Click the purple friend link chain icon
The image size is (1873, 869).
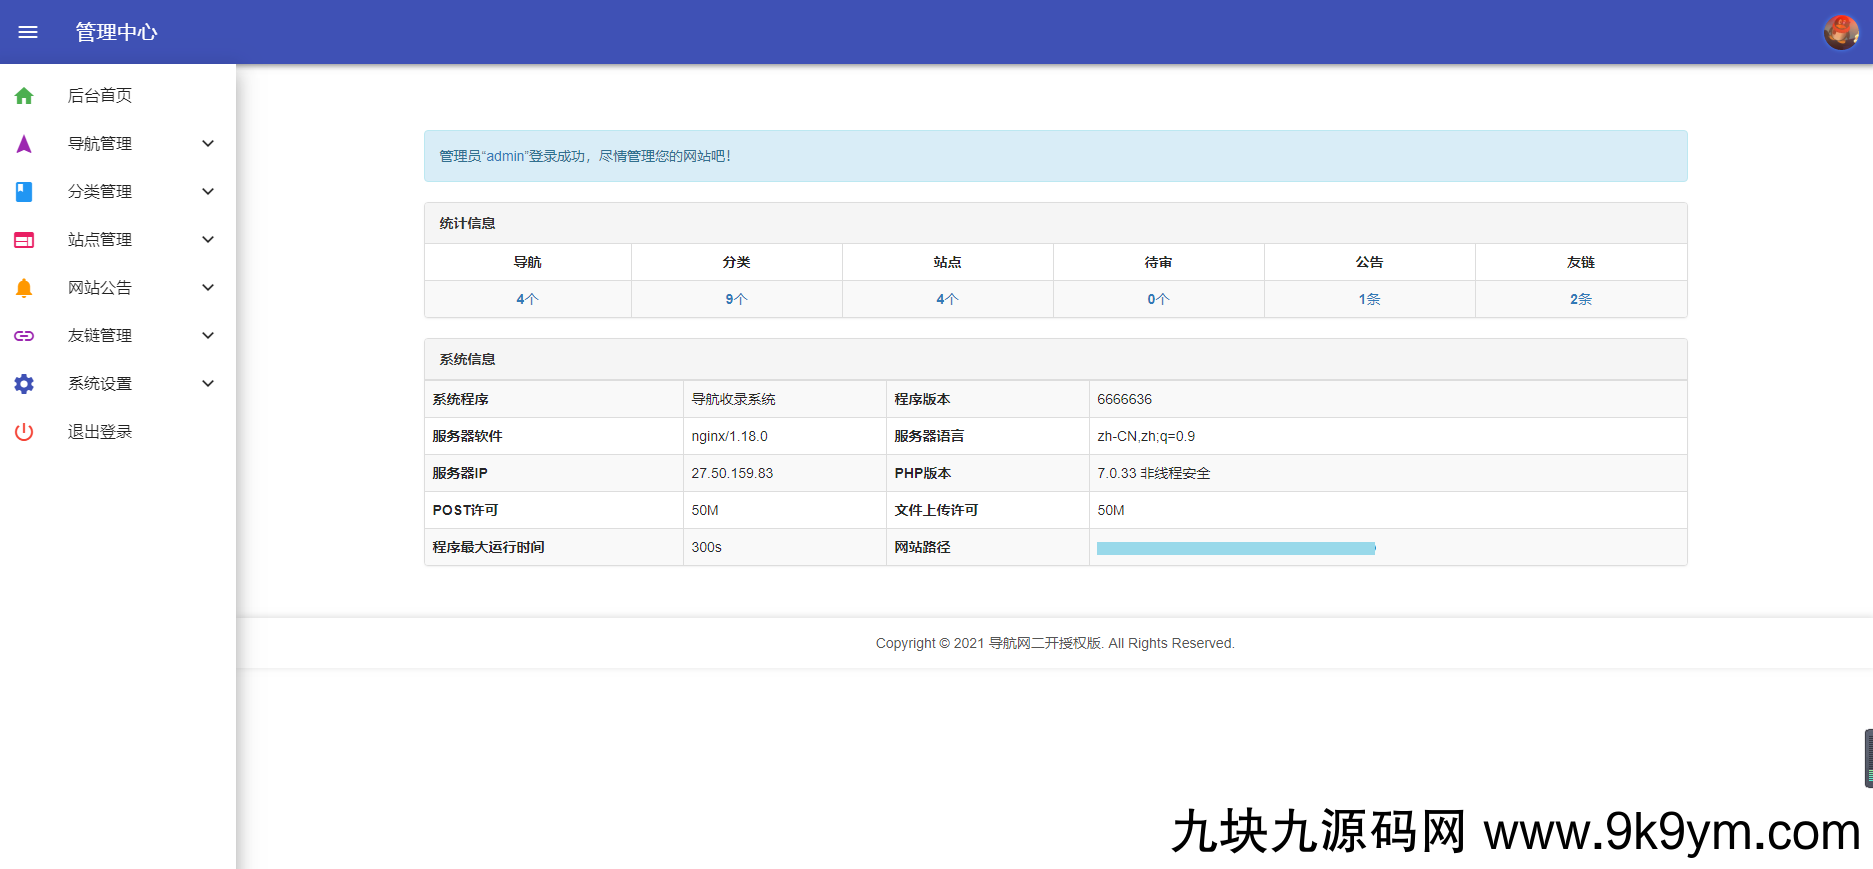pyautogui.click(x=24, y=336)
